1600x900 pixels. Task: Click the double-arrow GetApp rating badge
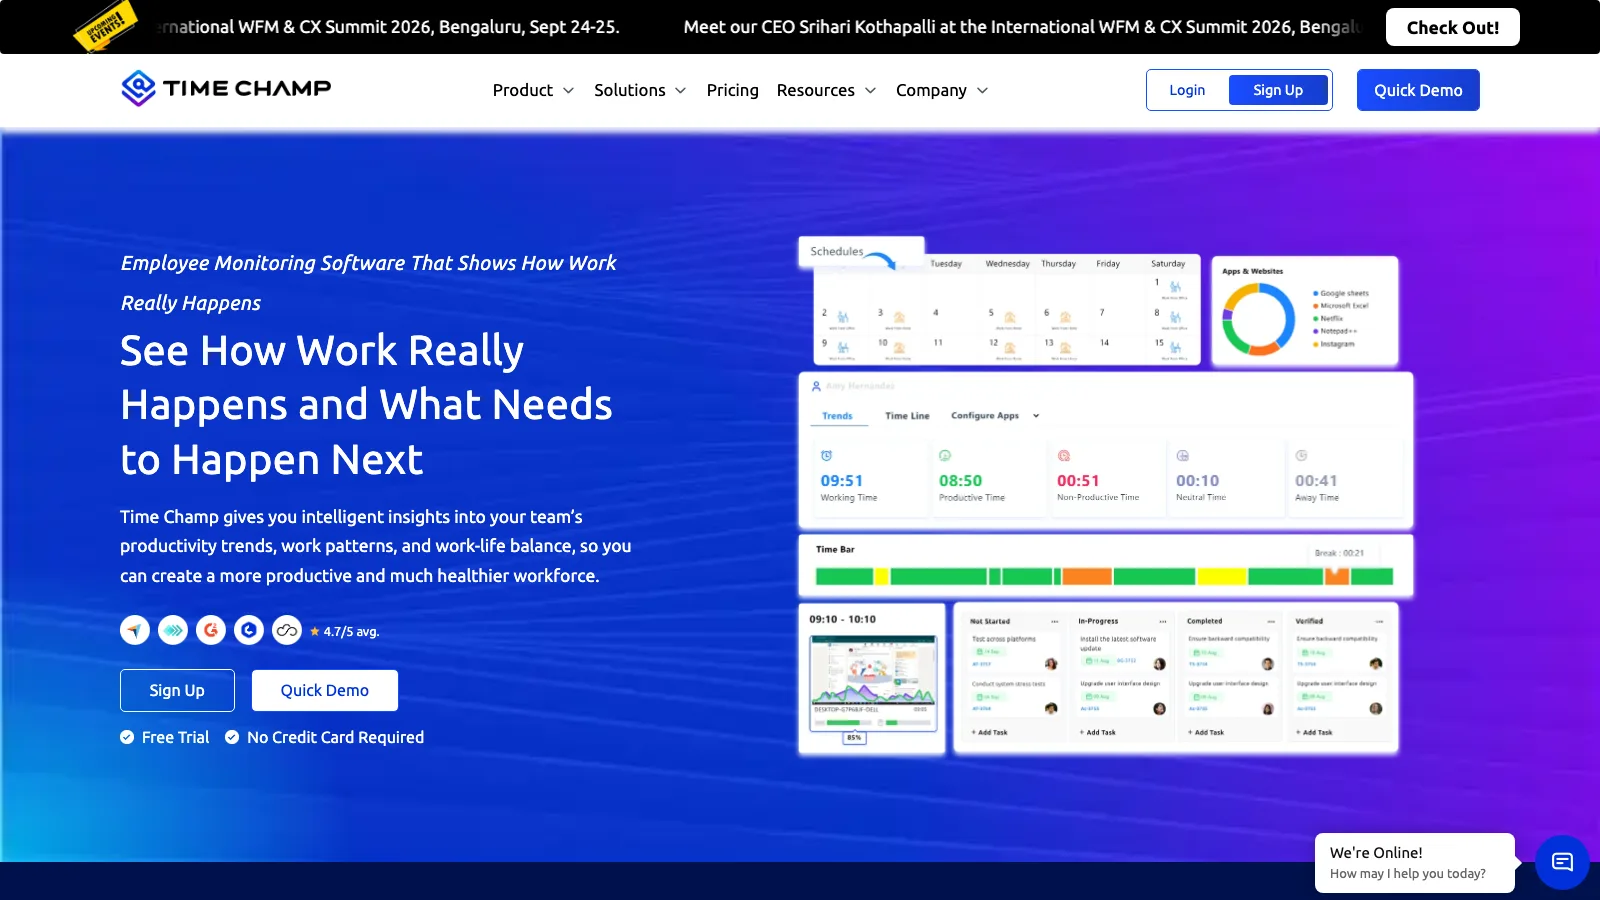173,630
